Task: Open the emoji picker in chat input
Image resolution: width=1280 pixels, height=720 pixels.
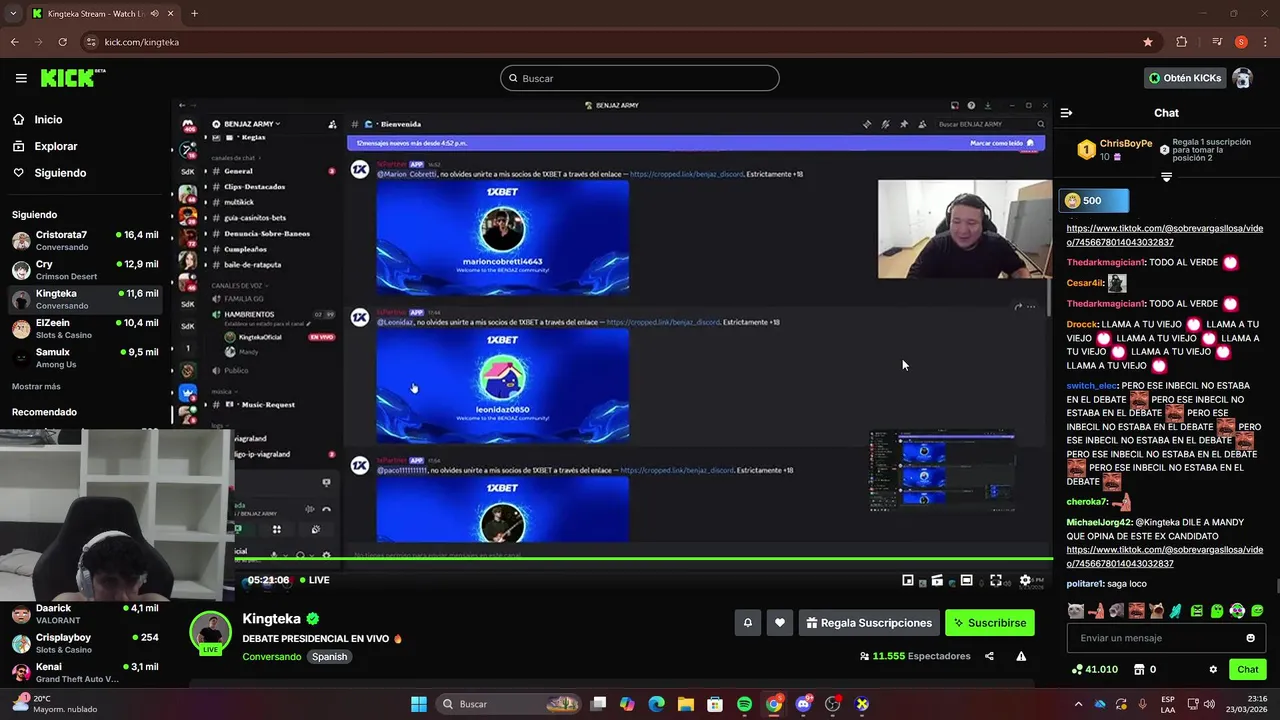Action: pos(1250,638)
